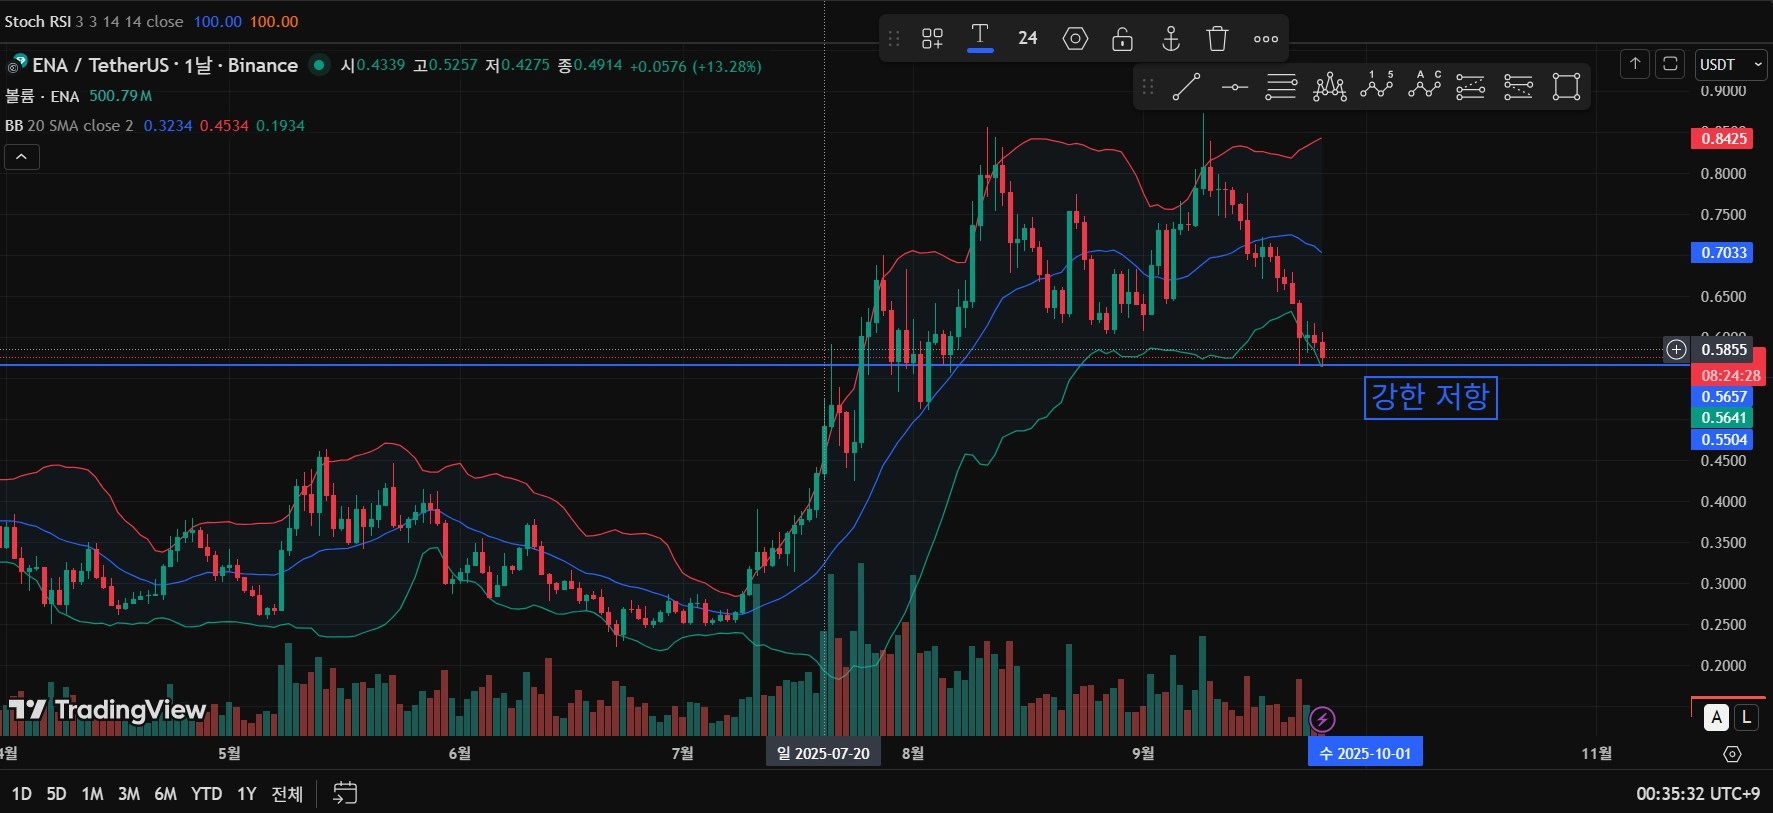Select the BB 20 SMA indicator legend
Viewport: 1773px width, 813px height.
(69, 126)
